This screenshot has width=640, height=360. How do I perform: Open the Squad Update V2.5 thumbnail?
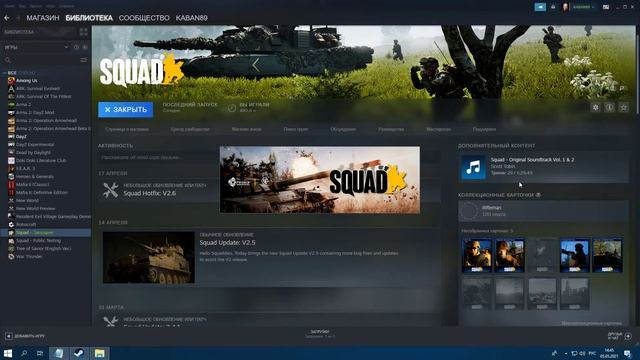click(149, 258)
